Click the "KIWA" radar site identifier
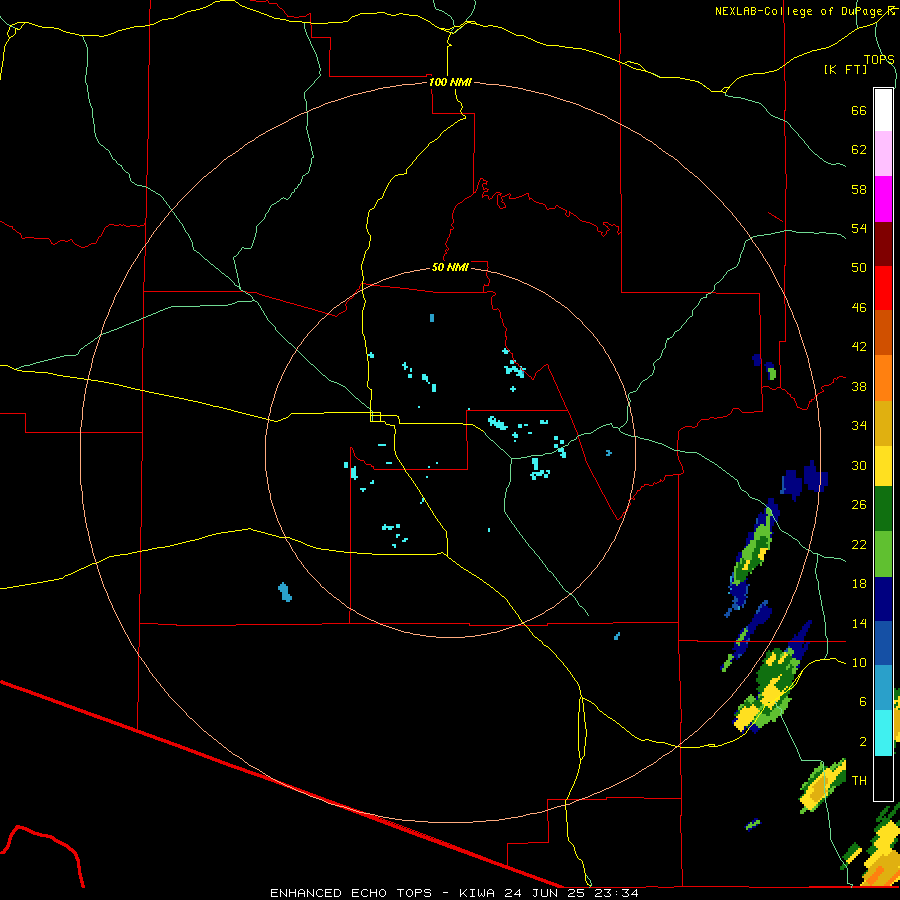The width and height of the screenshot is (900, 900). 478,893
